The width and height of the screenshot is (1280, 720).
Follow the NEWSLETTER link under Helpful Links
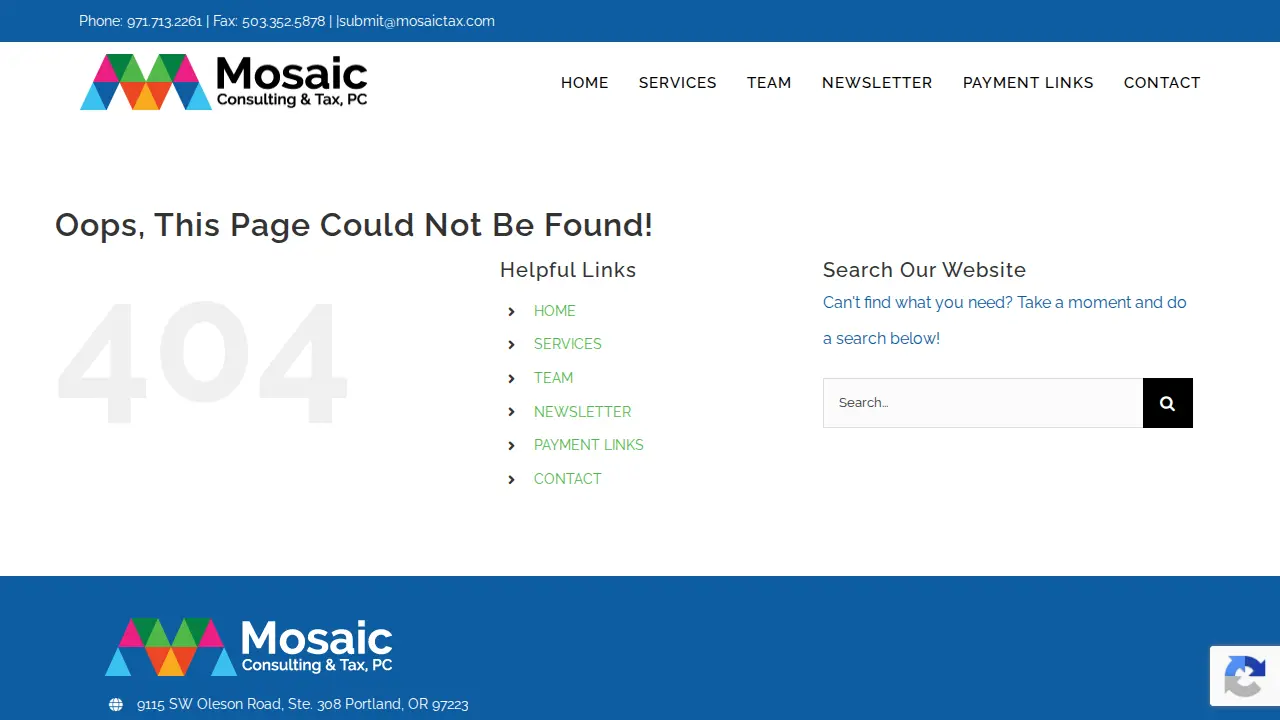pos(582,412)
